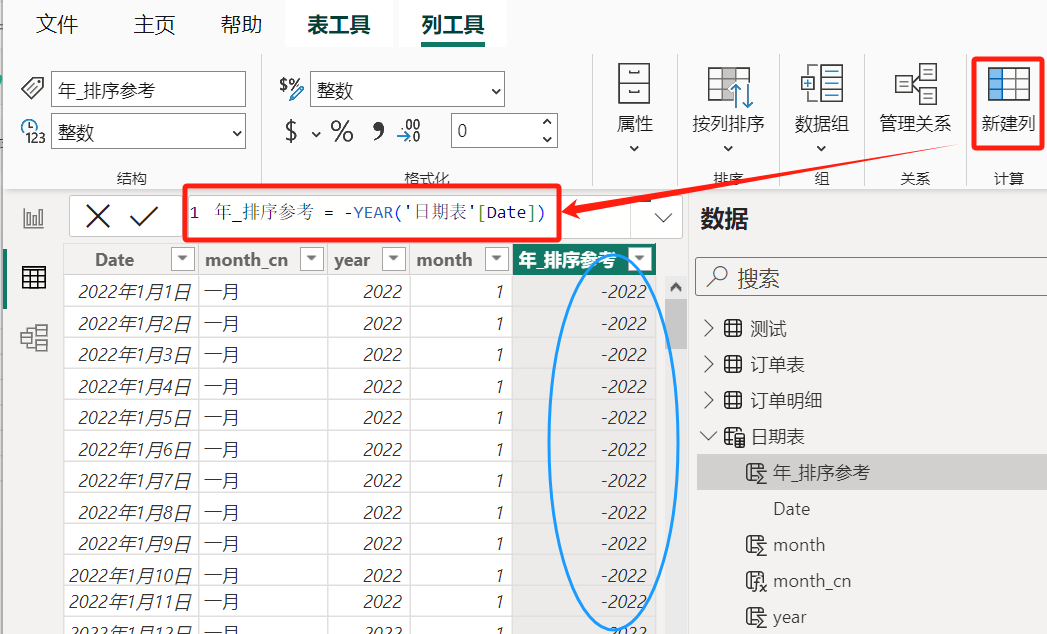Switch to Model view icon

tap(33, 338)
